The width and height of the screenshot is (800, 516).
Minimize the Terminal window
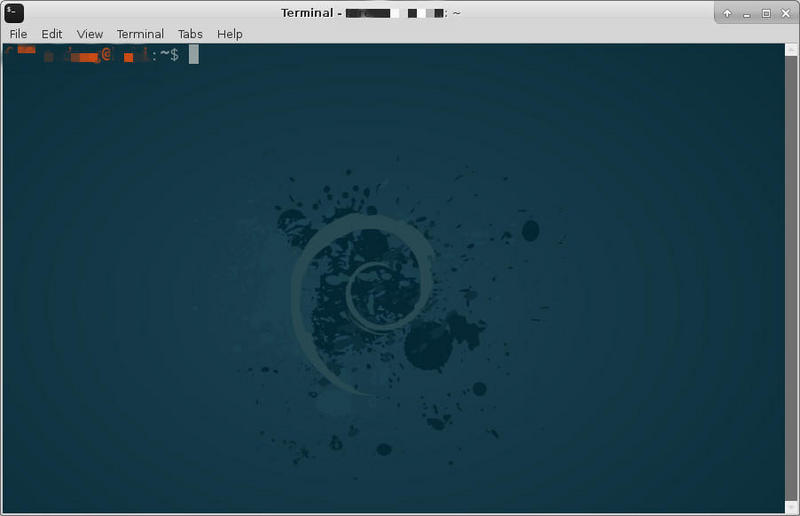coord(747,14)
